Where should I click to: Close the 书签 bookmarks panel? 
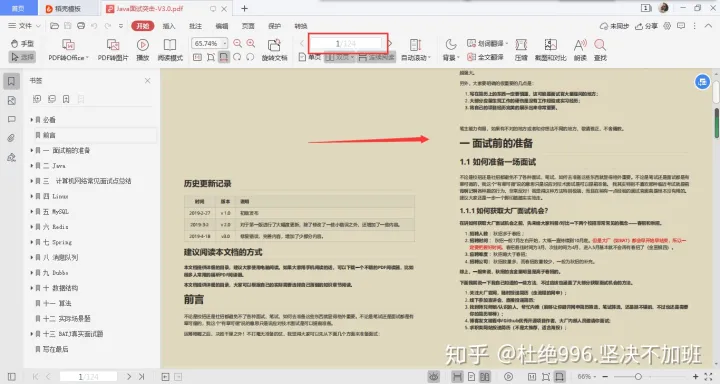click(x=147, y=80)
